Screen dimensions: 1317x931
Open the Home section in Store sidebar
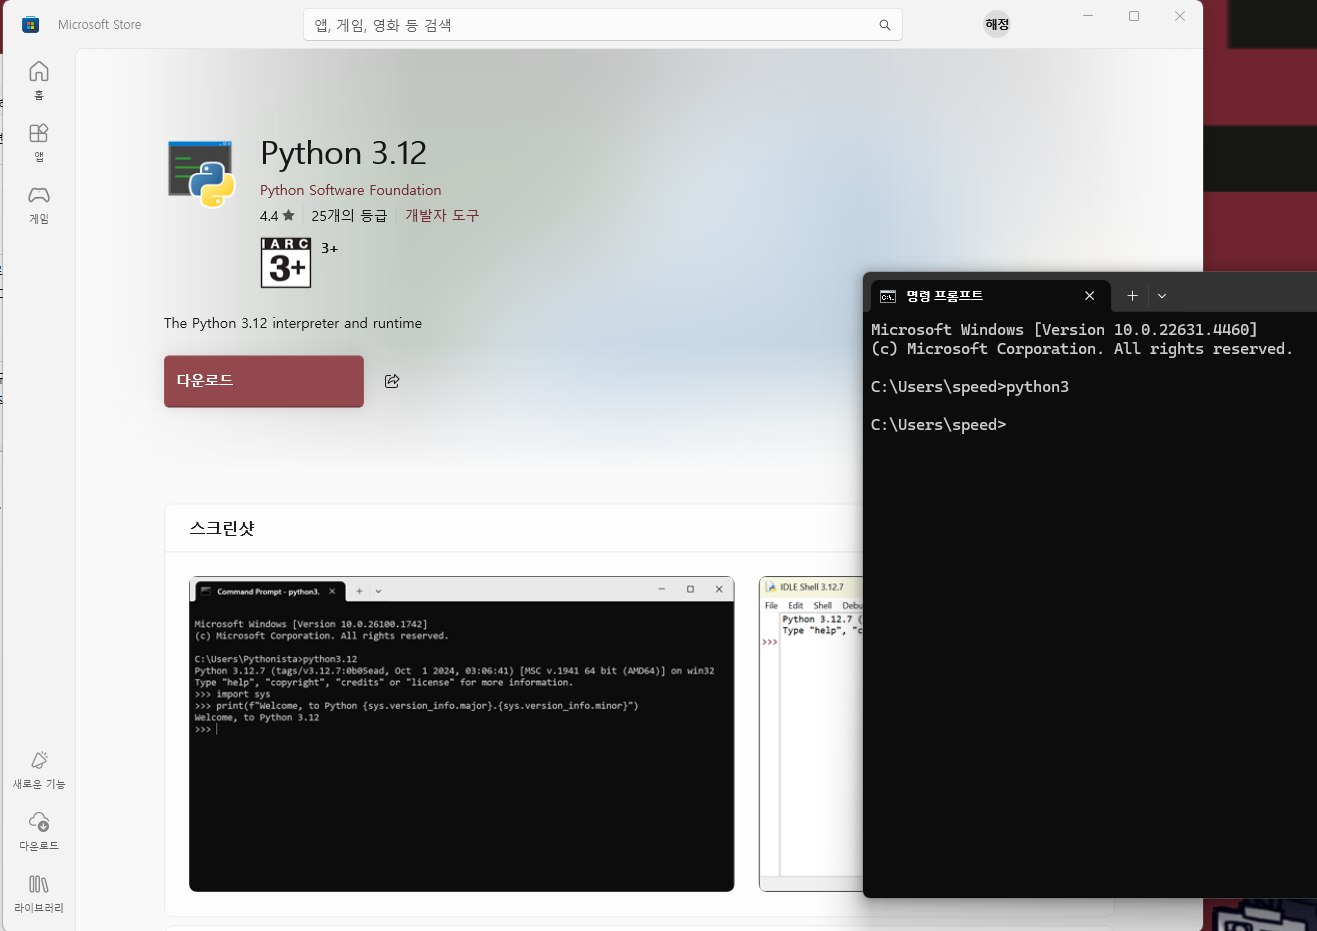pyautogui.click(x=39, y=80)
